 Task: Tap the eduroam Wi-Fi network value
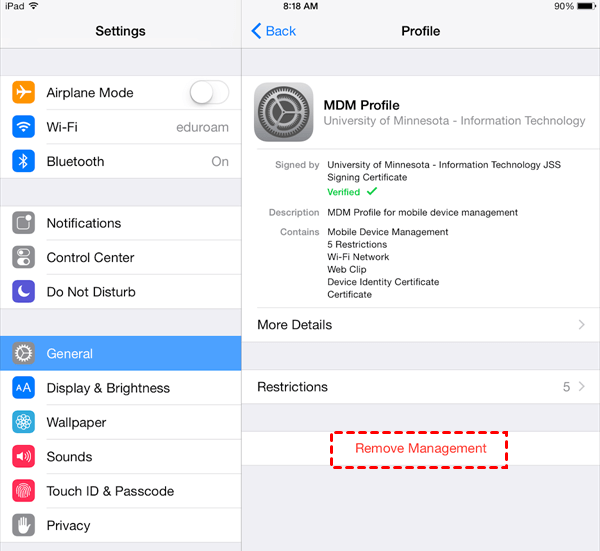tap(202, 127)
